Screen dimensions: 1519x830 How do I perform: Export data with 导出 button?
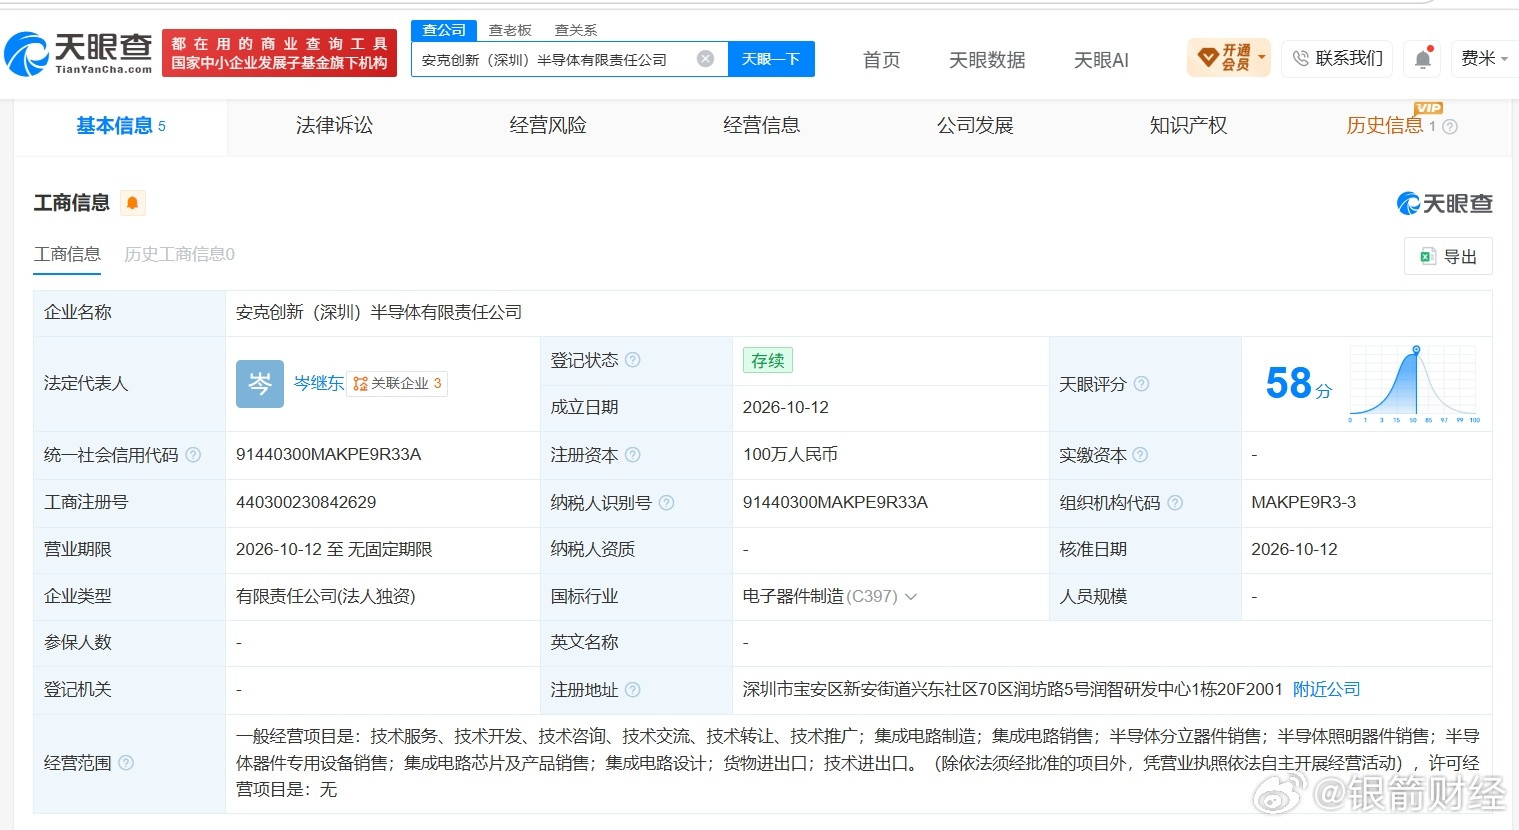1448,257
